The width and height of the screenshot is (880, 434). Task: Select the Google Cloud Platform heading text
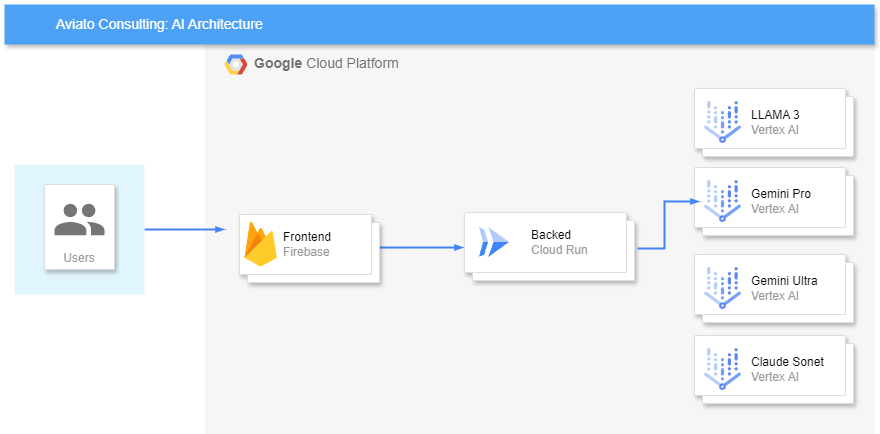point(326,63)
